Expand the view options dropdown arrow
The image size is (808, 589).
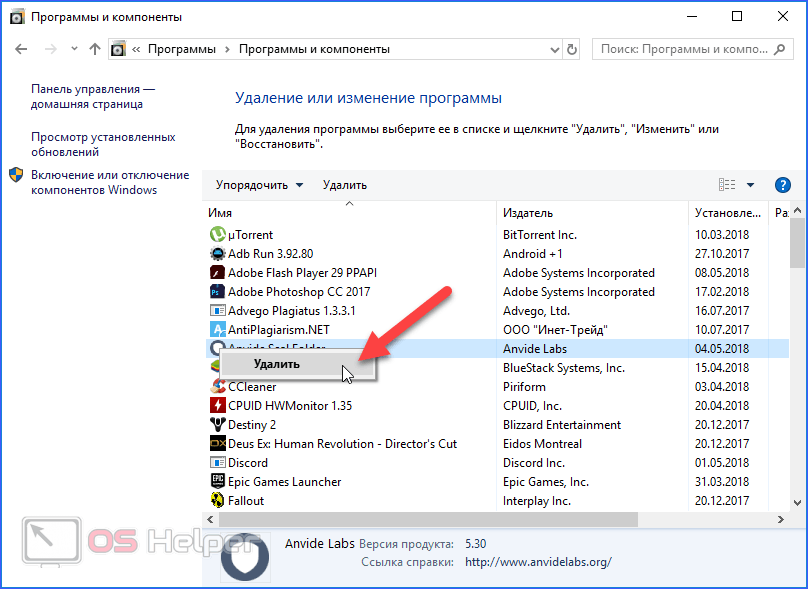pyautogui.click(x=750, y=185)
